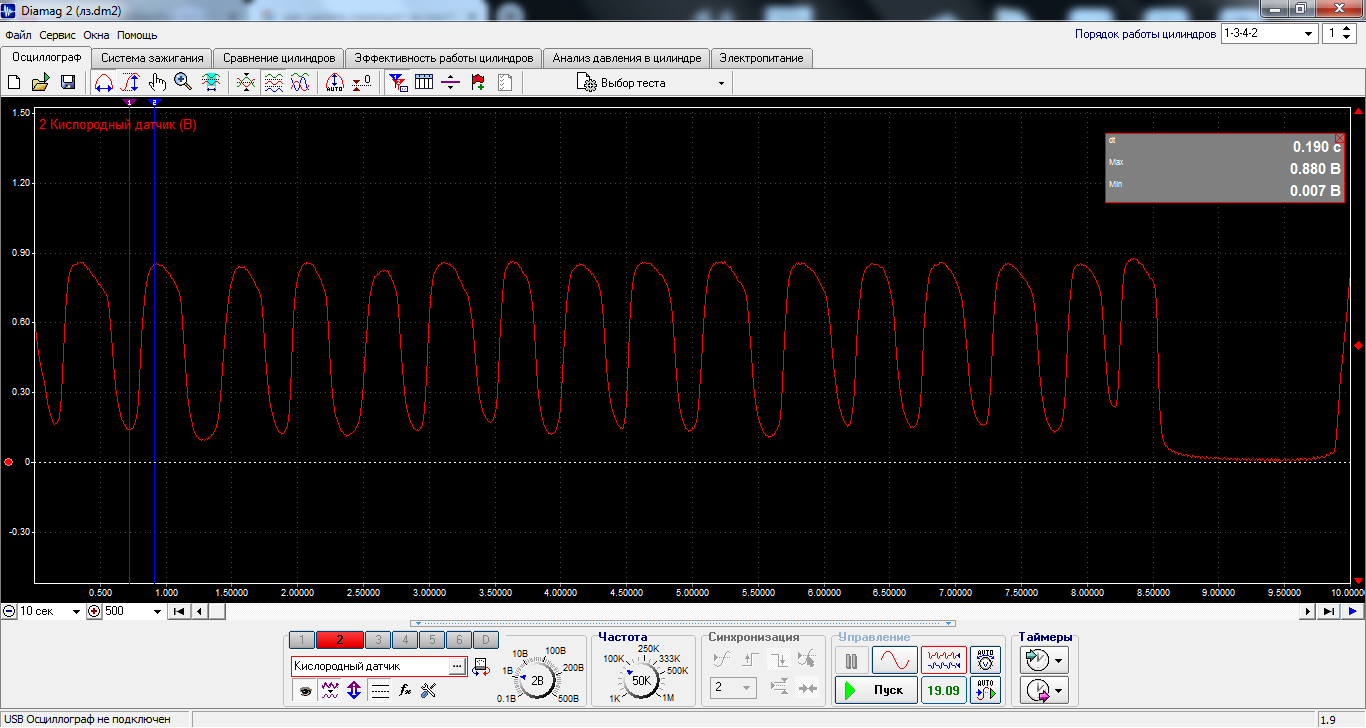The width and height of the screenshot is (1366, 728).
Task: Switch to Эффективность работы цилиндров tab
Action: (x=444, y=58)
